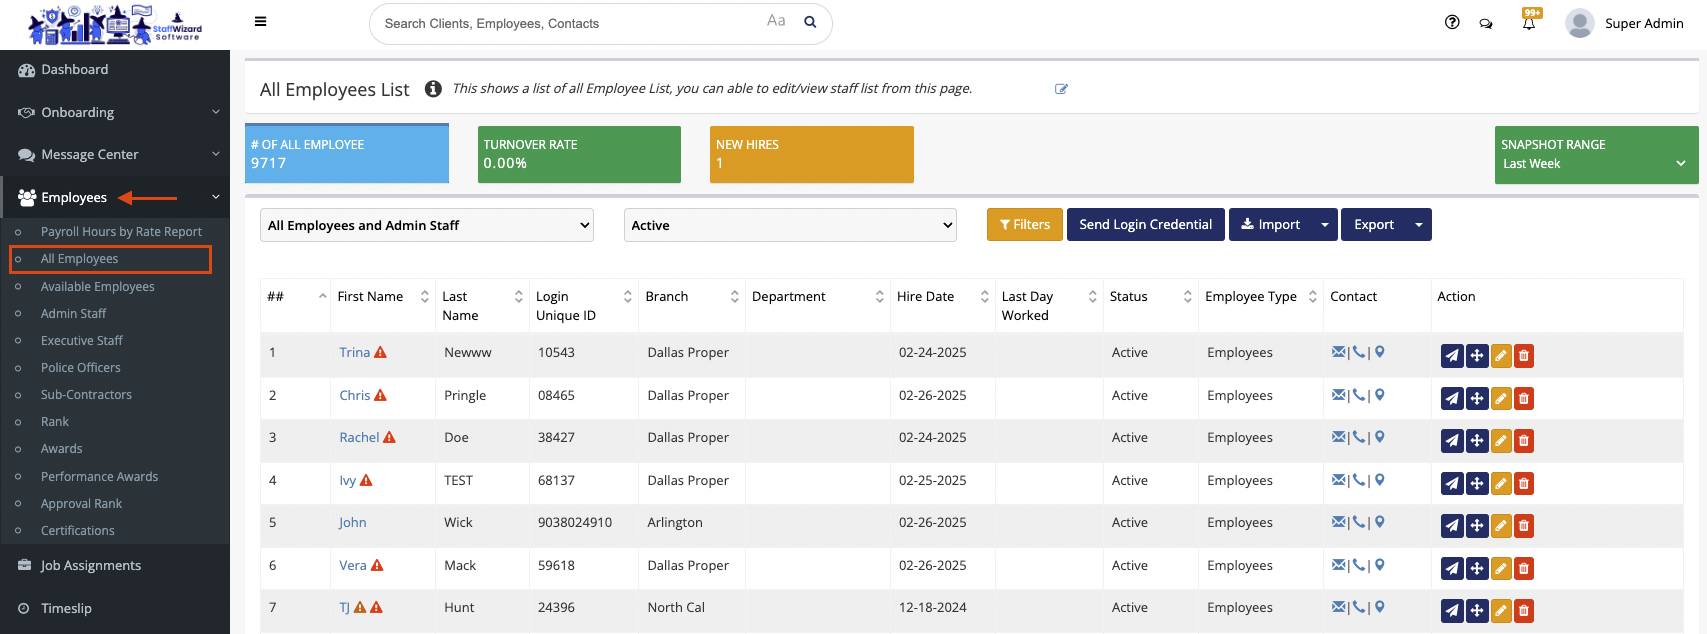The width and height of the screenshot is (1707, 634).
Task: Click the edit pencil icon in Vera's row
Action: click(x=1501, y=569)
